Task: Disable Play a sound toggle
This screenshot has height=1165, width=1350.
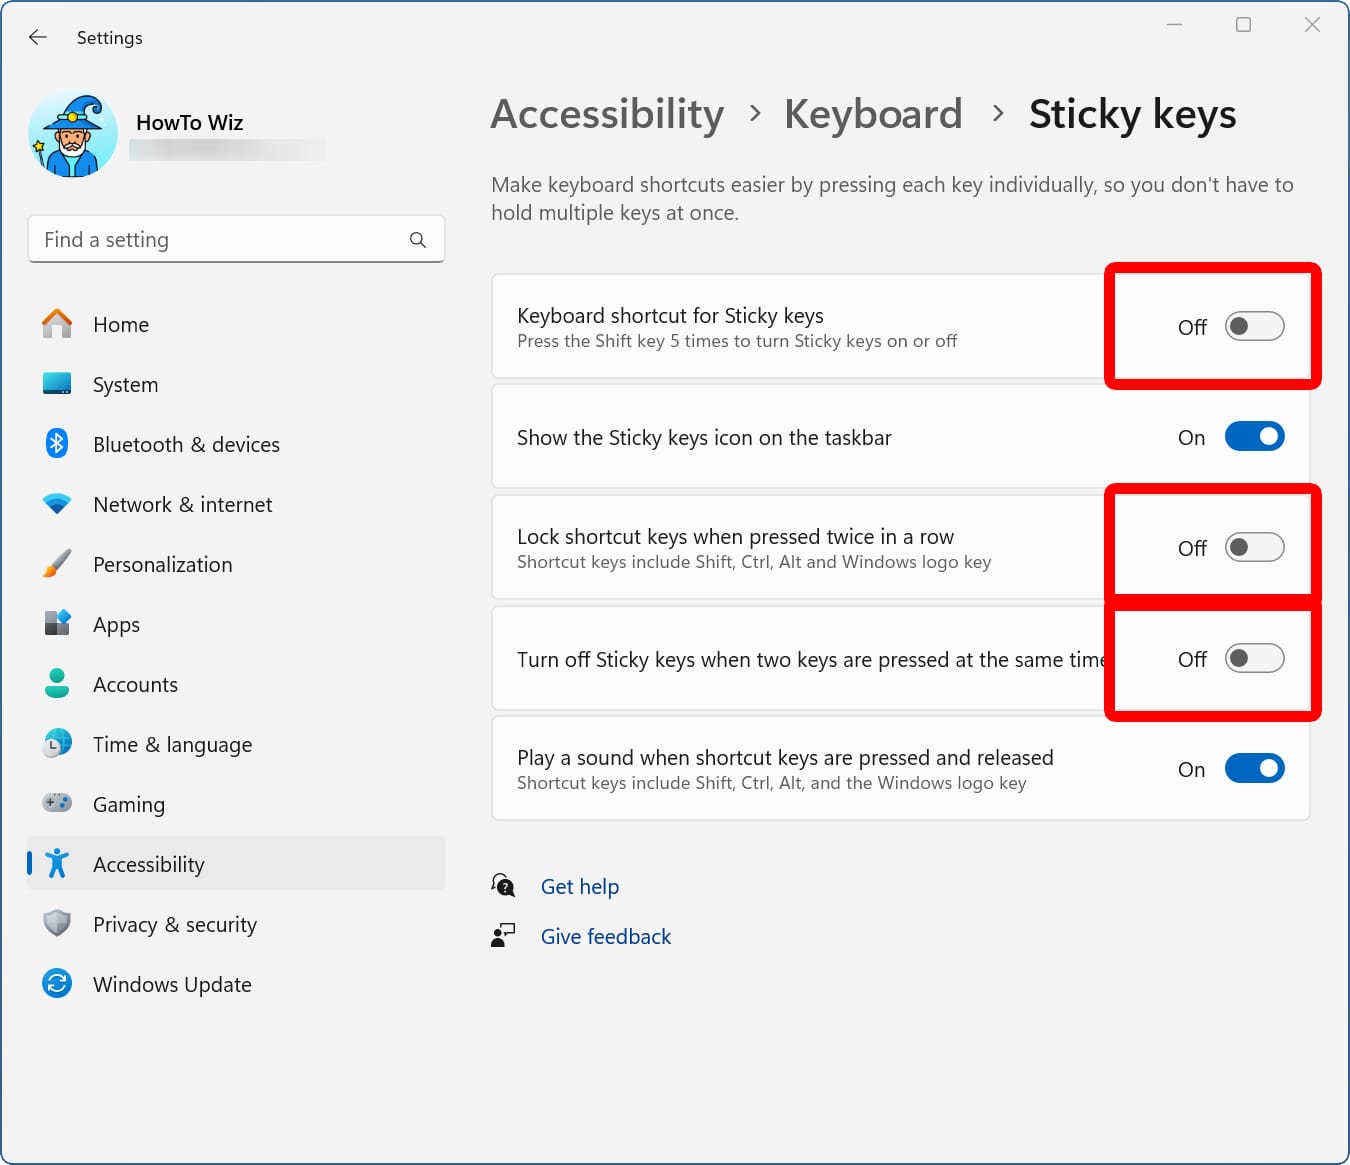Action: click(x=1254, y=769)
